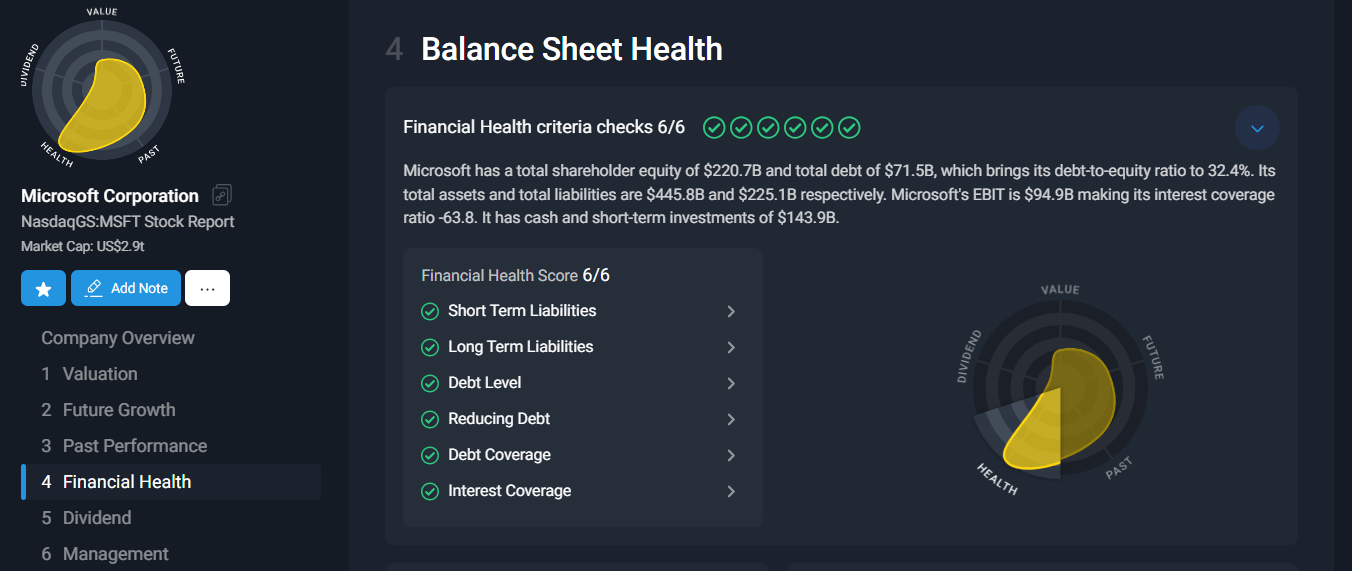Screen dimensions: 1352x571
Task: Click the last green check in criteria checks
Action: [x=849, y=127]
